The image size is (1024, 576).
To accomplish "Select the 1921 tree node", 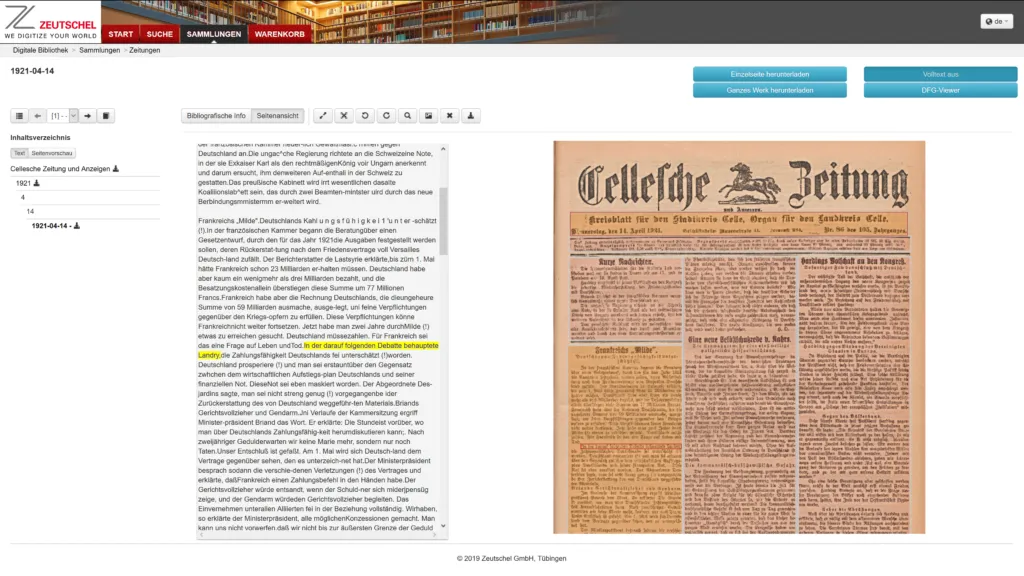I will coord(23,183).
